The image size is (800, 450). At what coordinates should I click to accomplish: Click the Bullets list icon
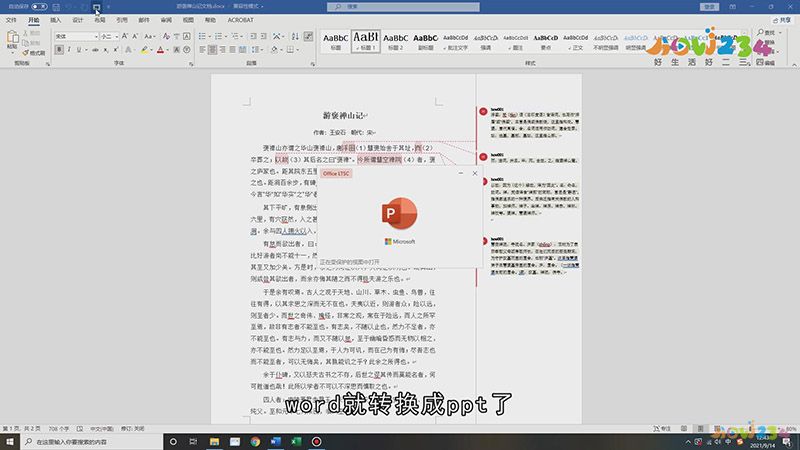click(202, 36)
